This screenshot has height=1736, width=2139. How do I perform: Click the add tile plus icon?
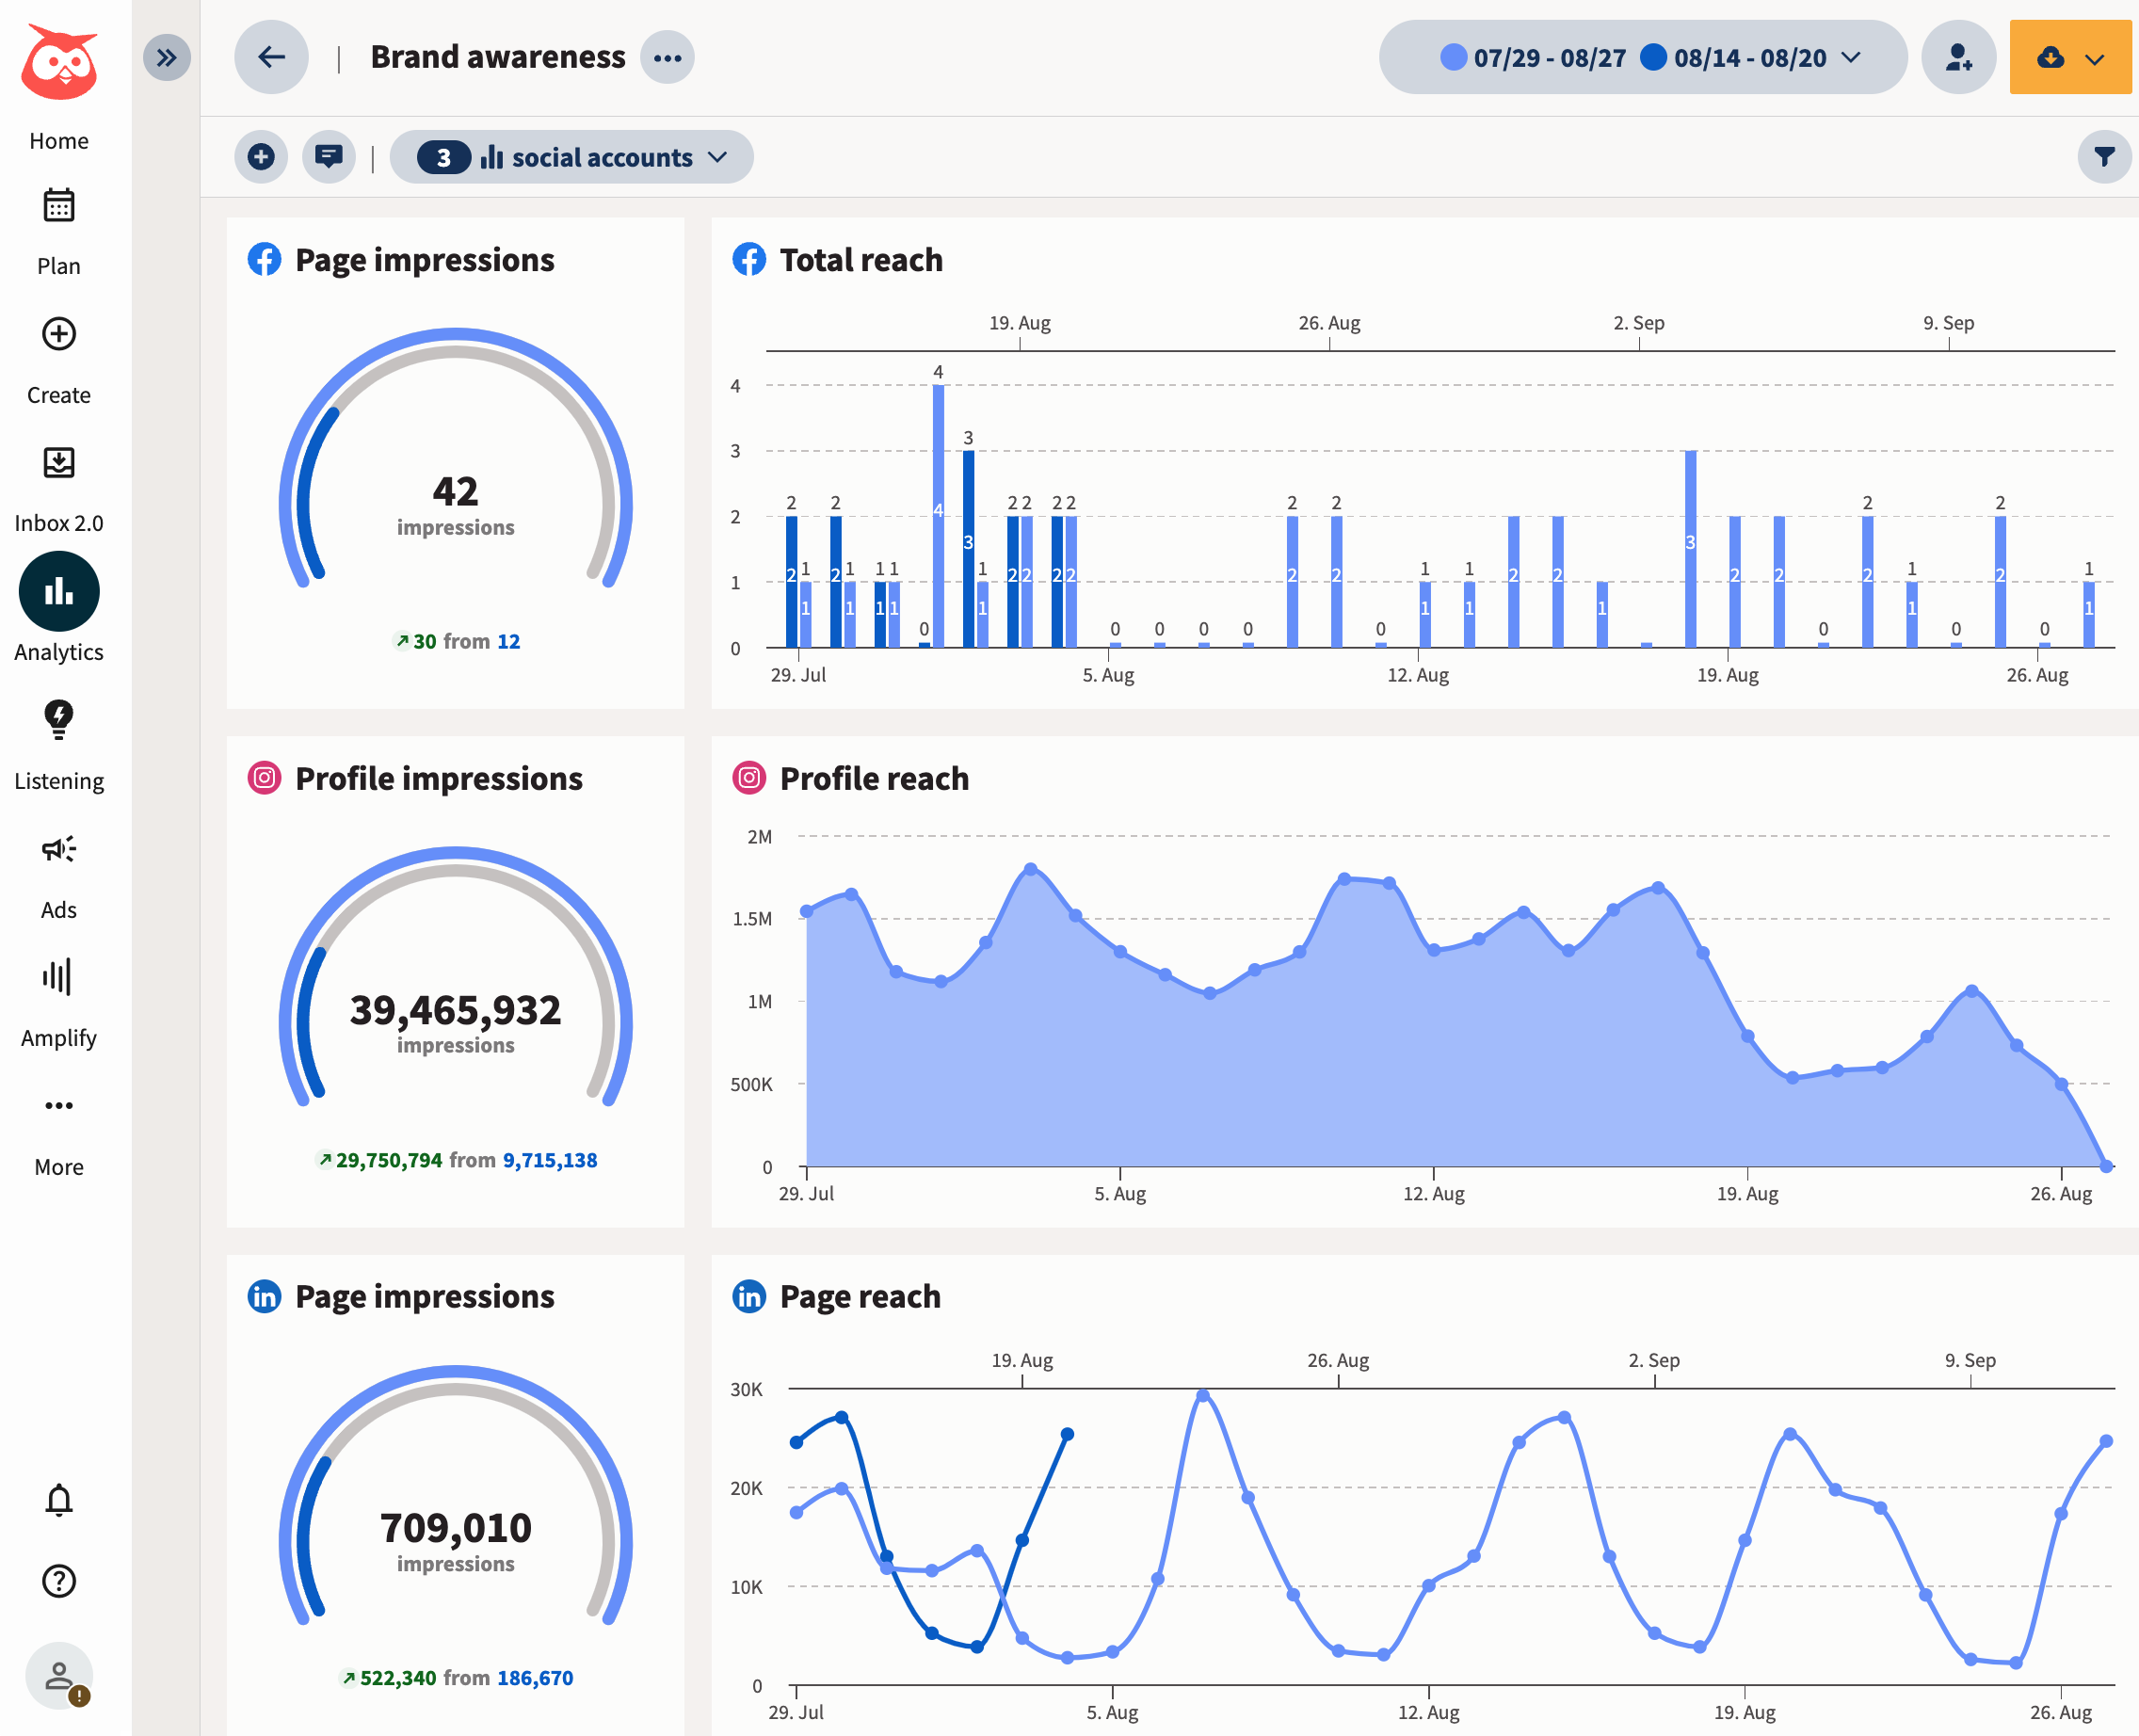pos(261,157)
